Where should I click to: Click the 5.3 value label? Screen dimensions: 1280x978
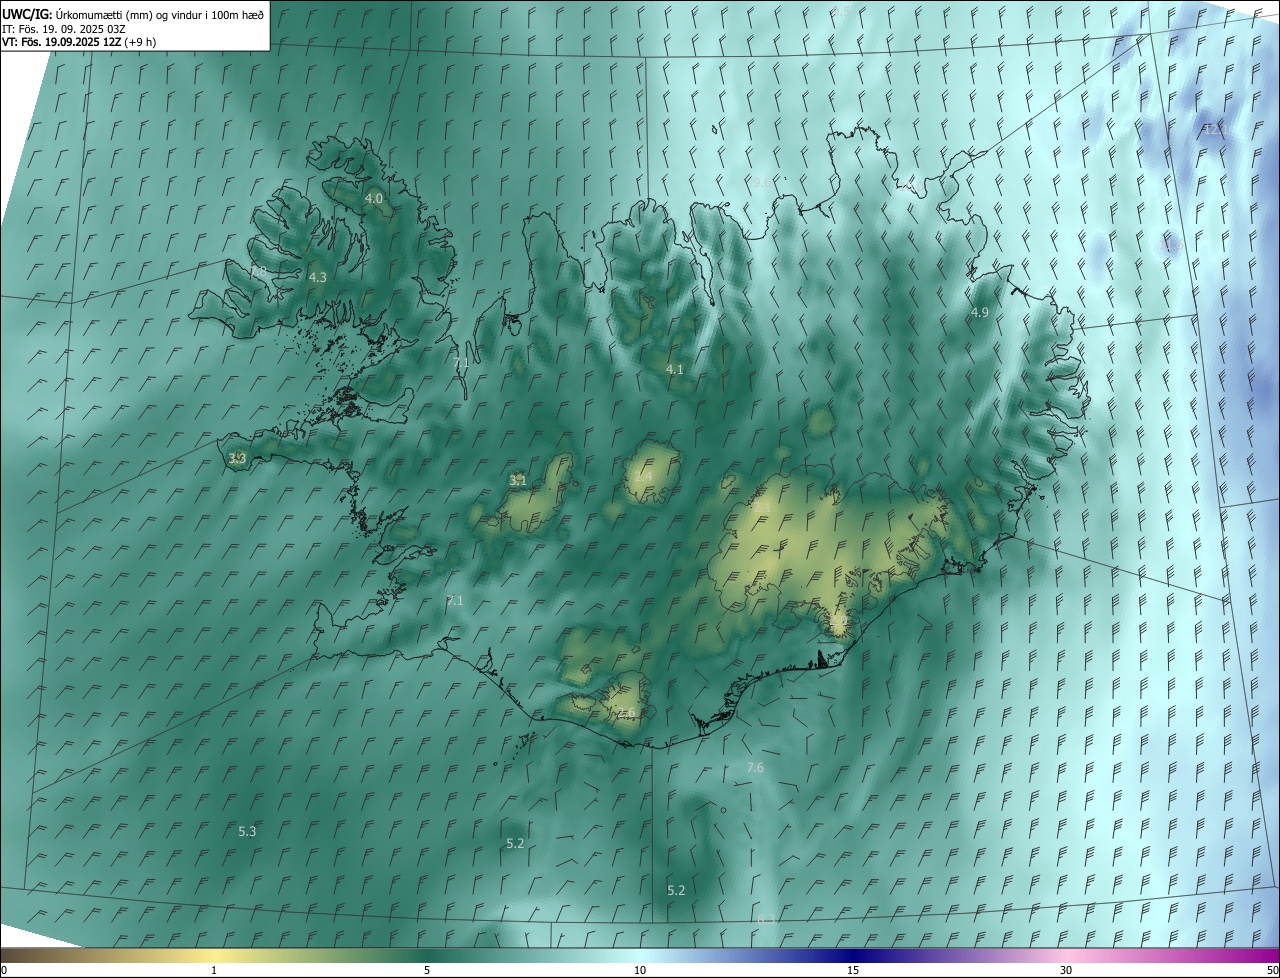[247, 831]
